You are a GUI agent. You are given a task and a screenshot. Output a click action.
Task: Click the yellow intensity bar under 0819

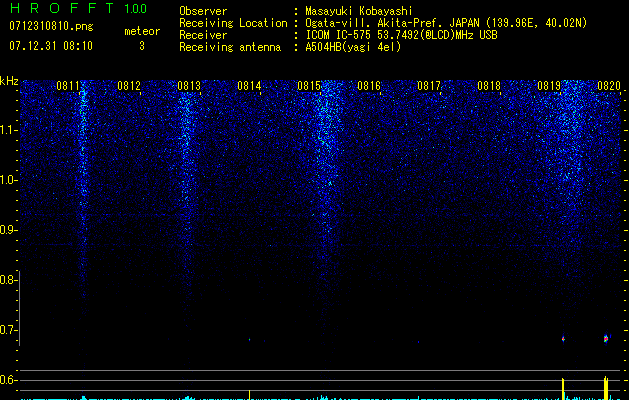[563, 389]
